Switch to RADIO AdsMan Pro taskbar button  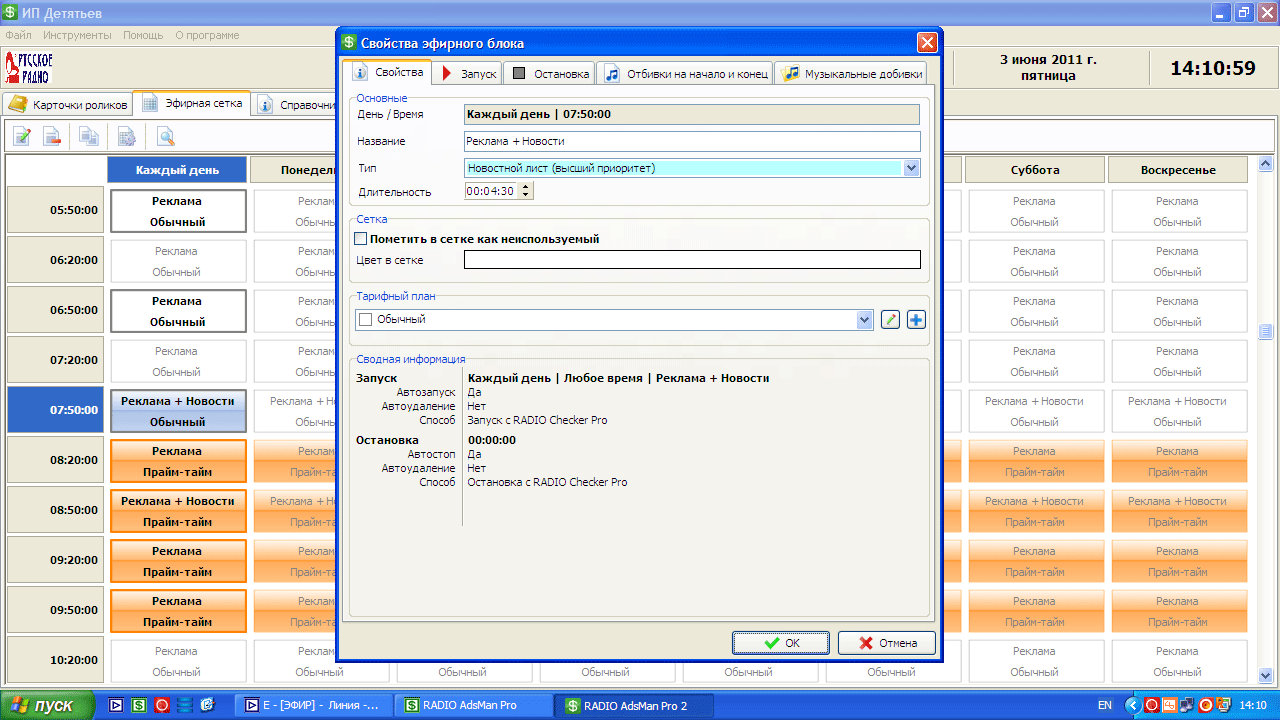(x=474, y=705)
